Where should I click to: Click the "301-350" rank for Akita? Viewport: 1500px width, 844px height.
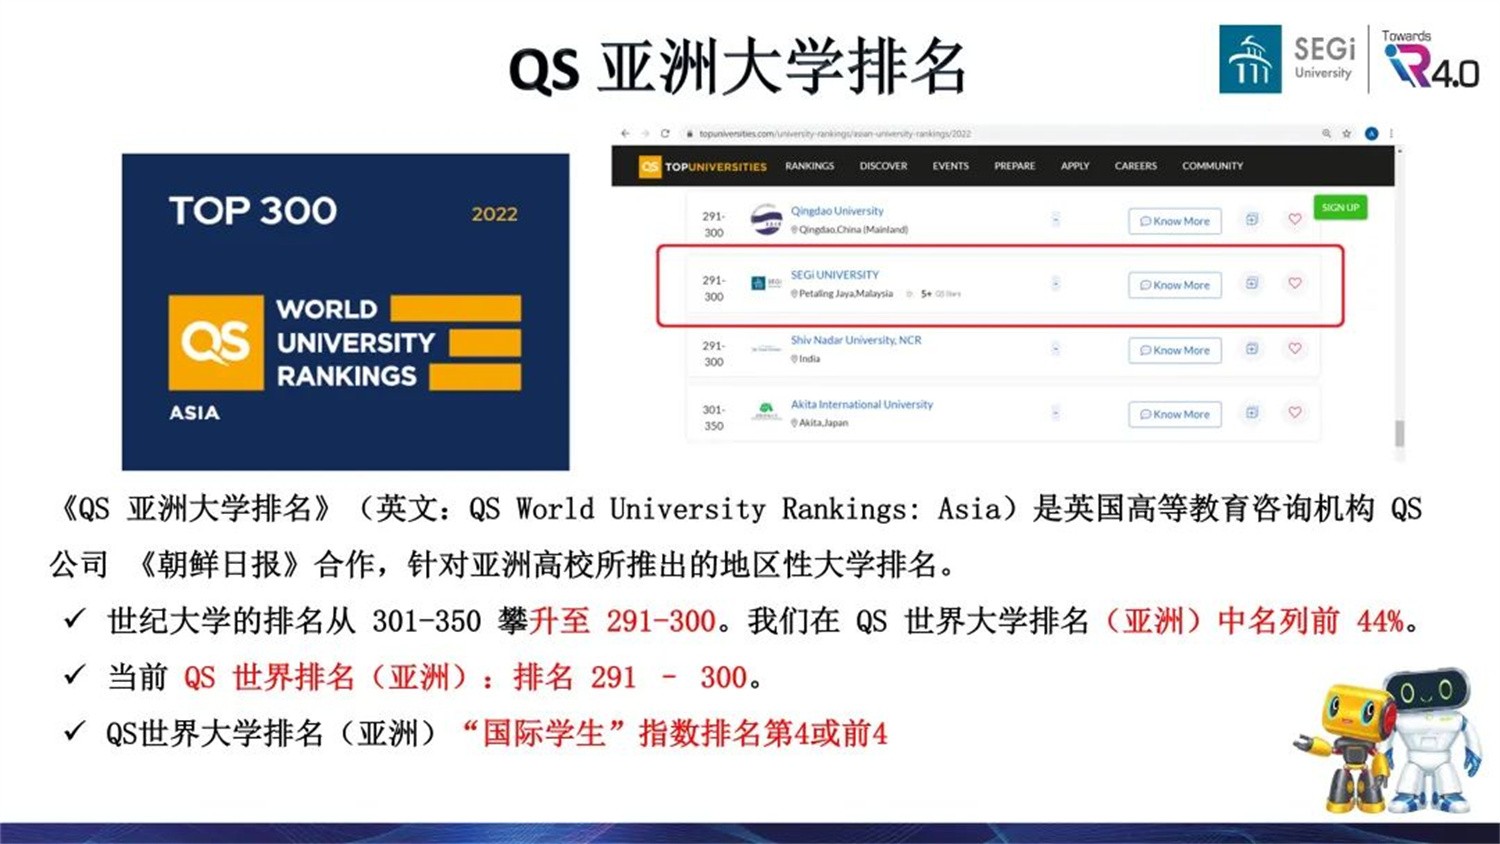(713, 417)
